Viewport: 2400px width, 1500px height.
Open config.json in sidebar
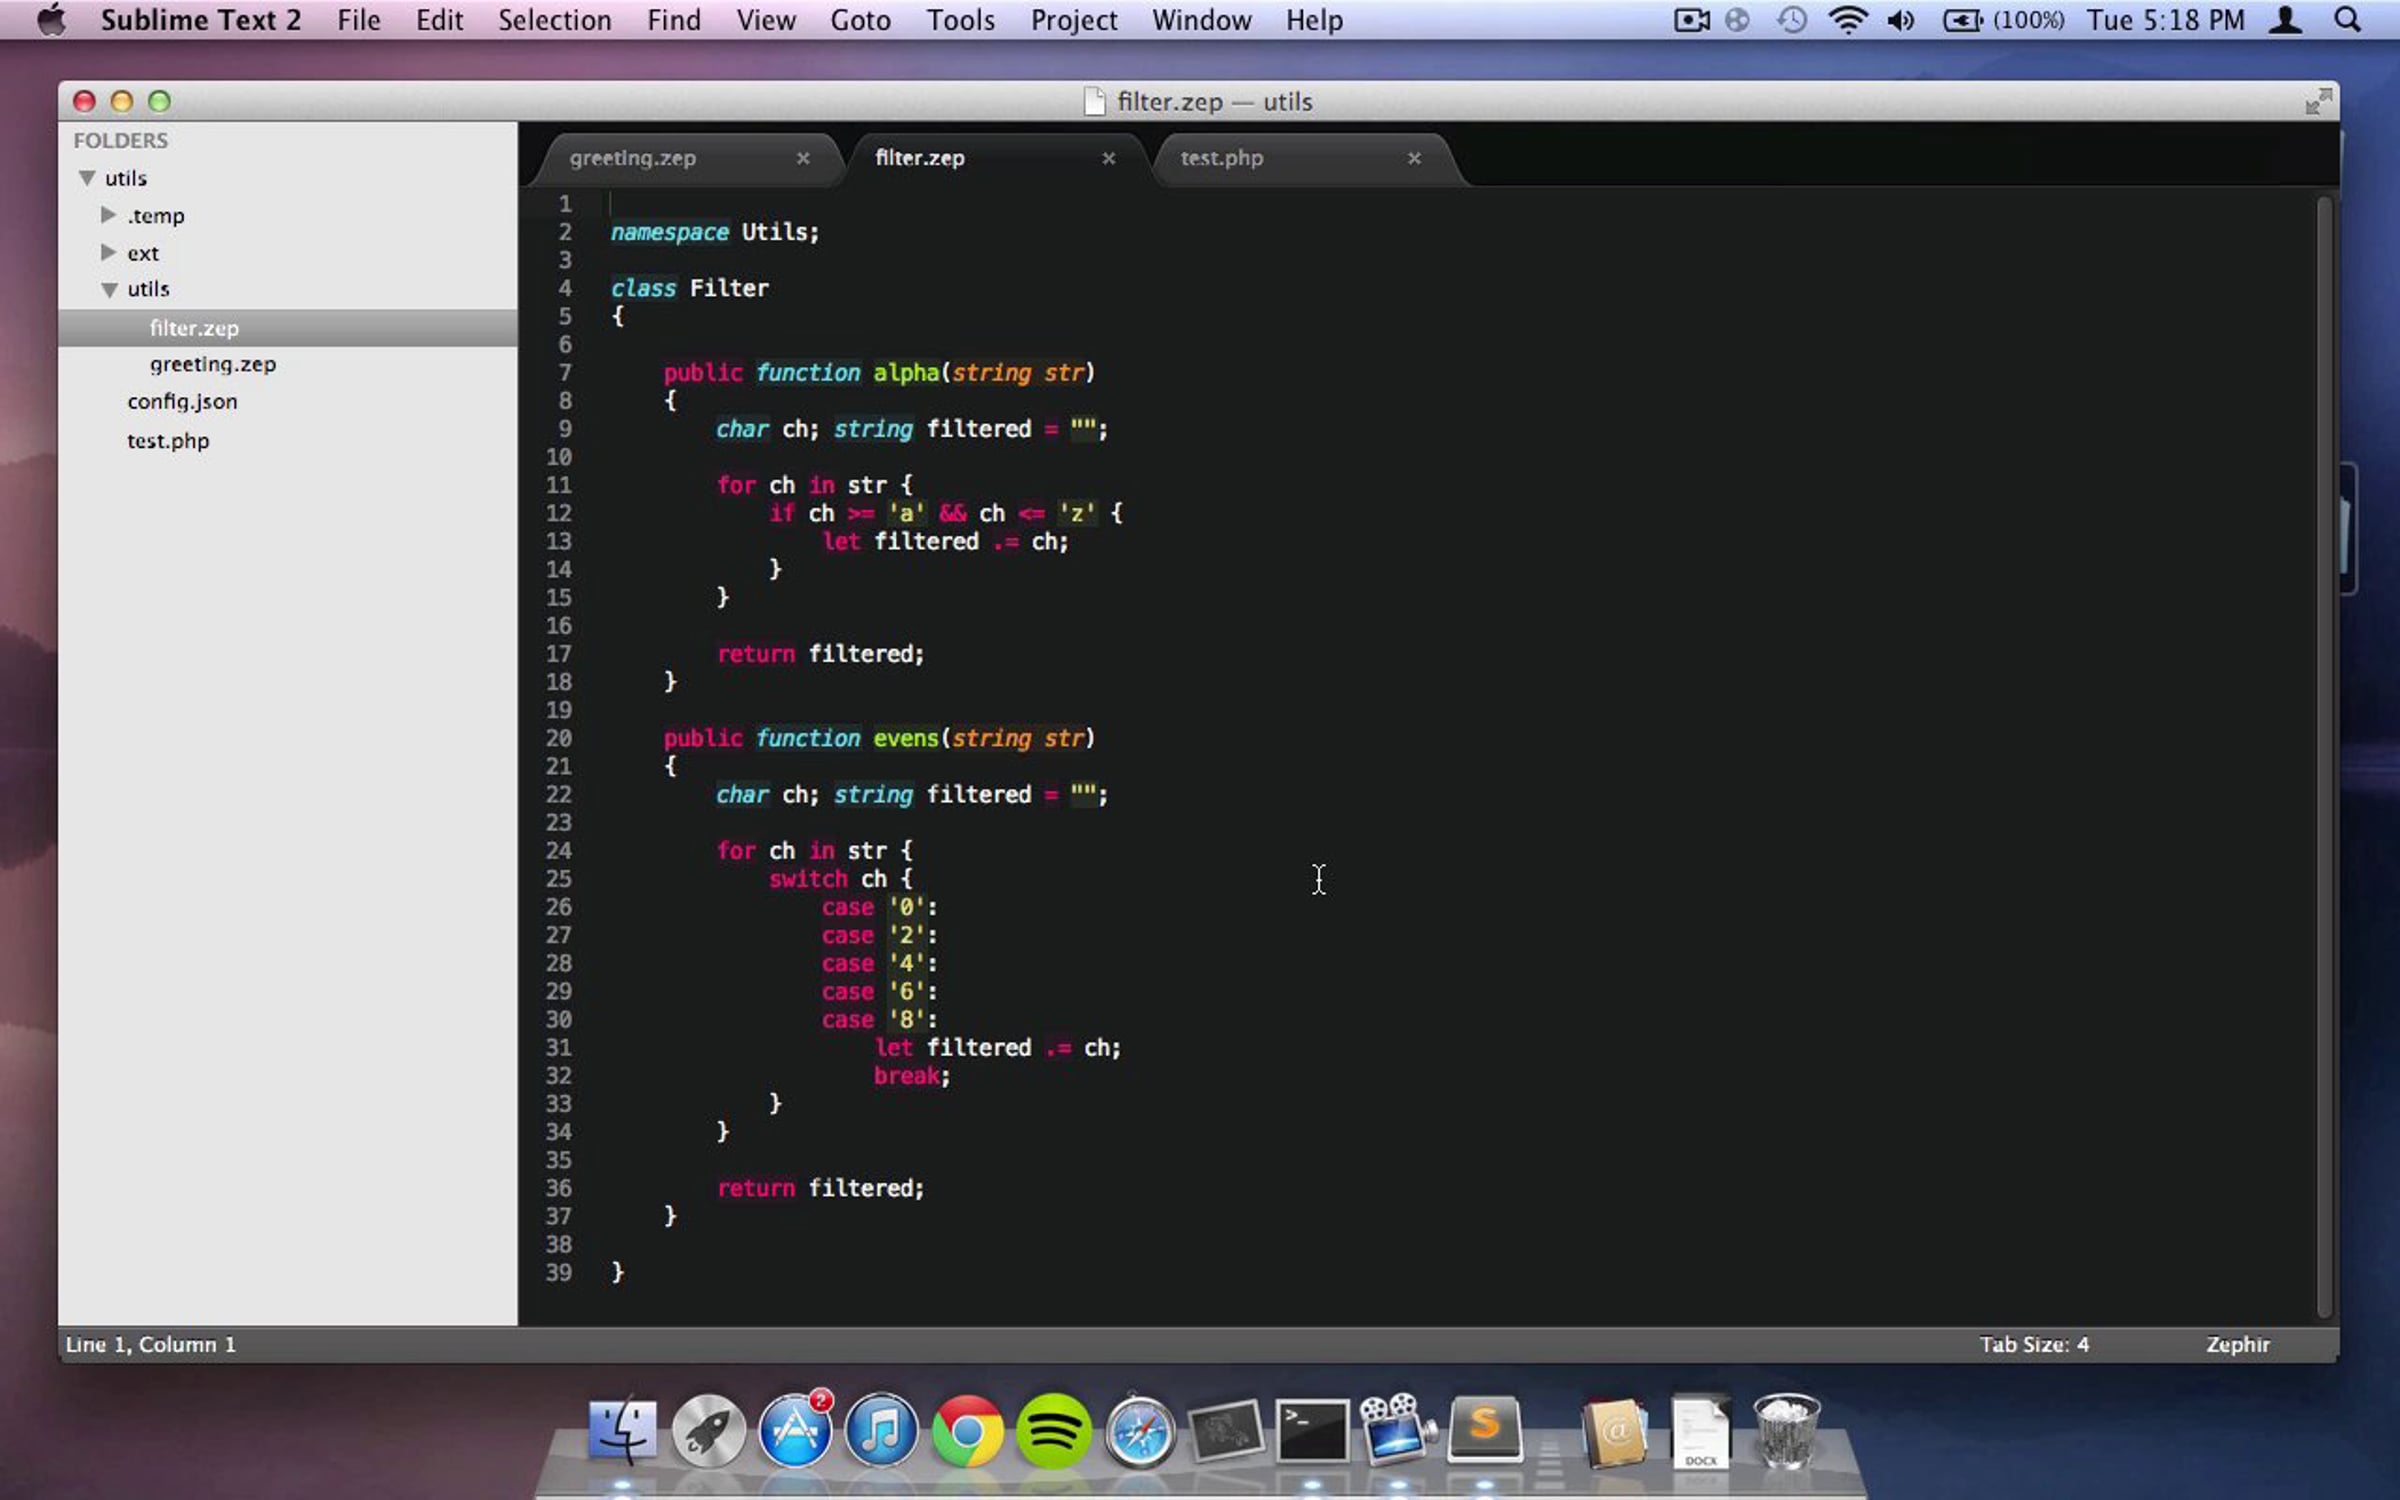[182, 401]
